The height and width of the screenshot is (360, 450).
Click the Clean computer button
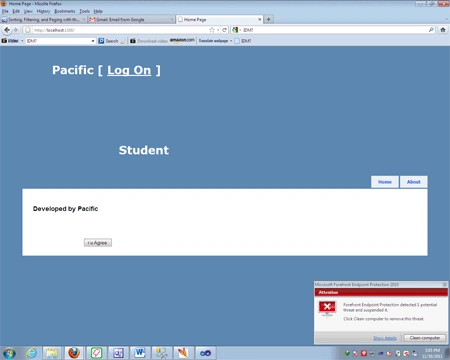[x=425, y=338]
